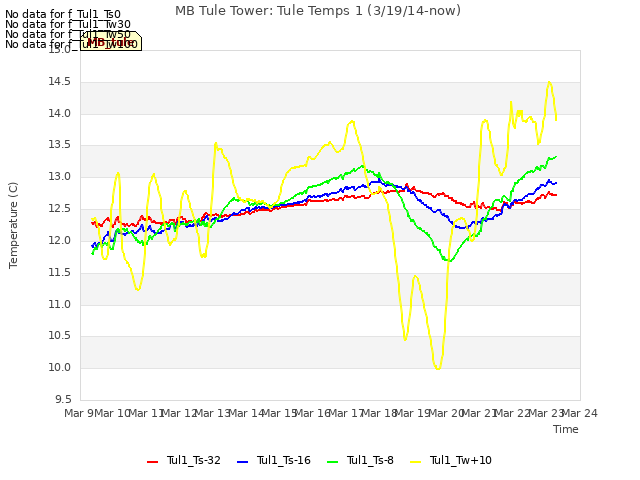Viewport: 640px width, 480px height.
Task: Click the 11.5 y-axis tick label
Action: click(60, 272)
